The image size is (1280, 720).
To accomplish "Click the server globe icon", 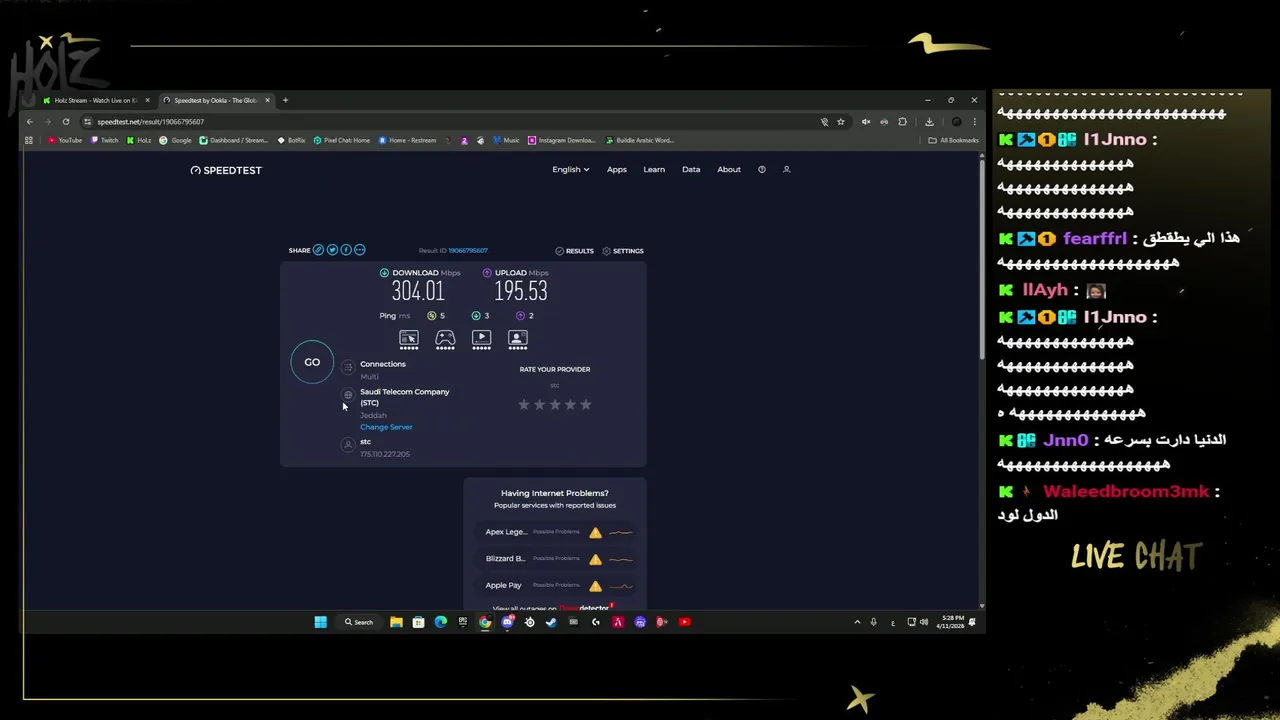I will 348,395.
